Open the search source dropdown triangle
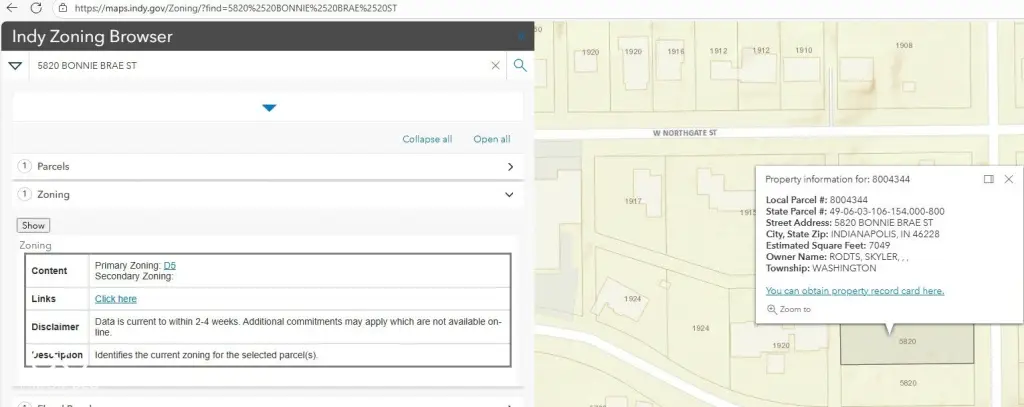 point(15,66)
